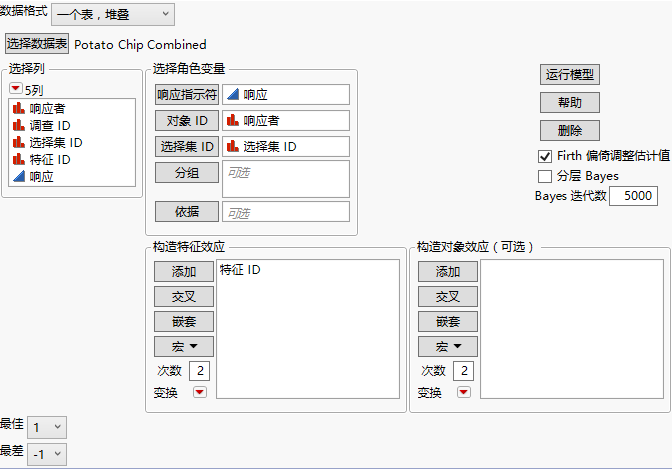Uncheck Firth 偏倚调整估计值 checkbox
Screen dimensions: 672x469
click(545, 156)
